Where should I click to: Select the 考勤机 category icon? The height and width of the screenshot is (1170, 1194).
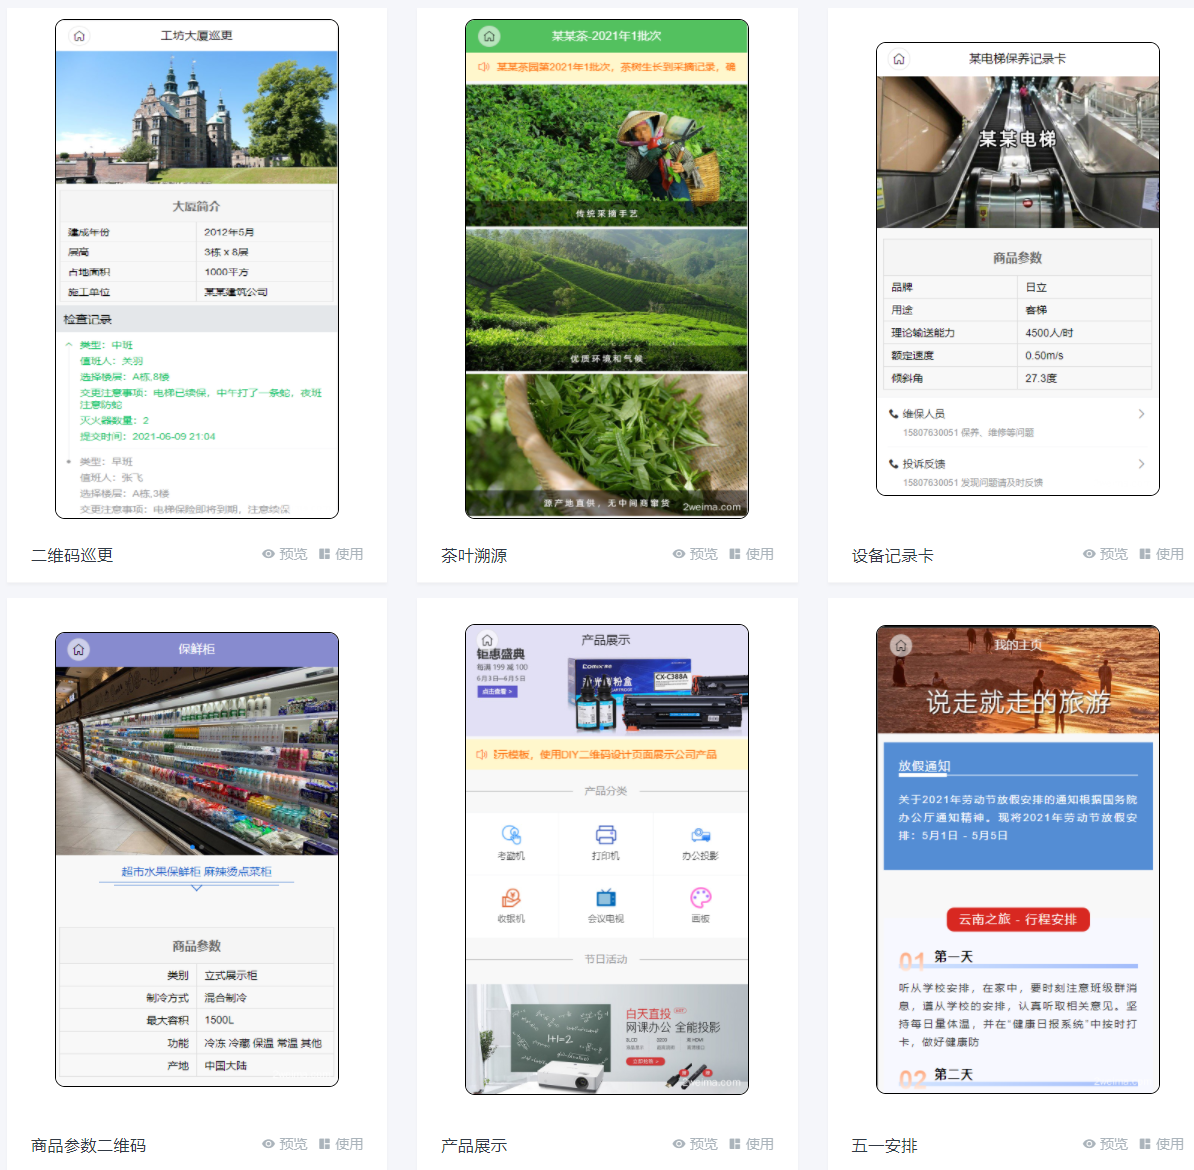tap(511, 836)
